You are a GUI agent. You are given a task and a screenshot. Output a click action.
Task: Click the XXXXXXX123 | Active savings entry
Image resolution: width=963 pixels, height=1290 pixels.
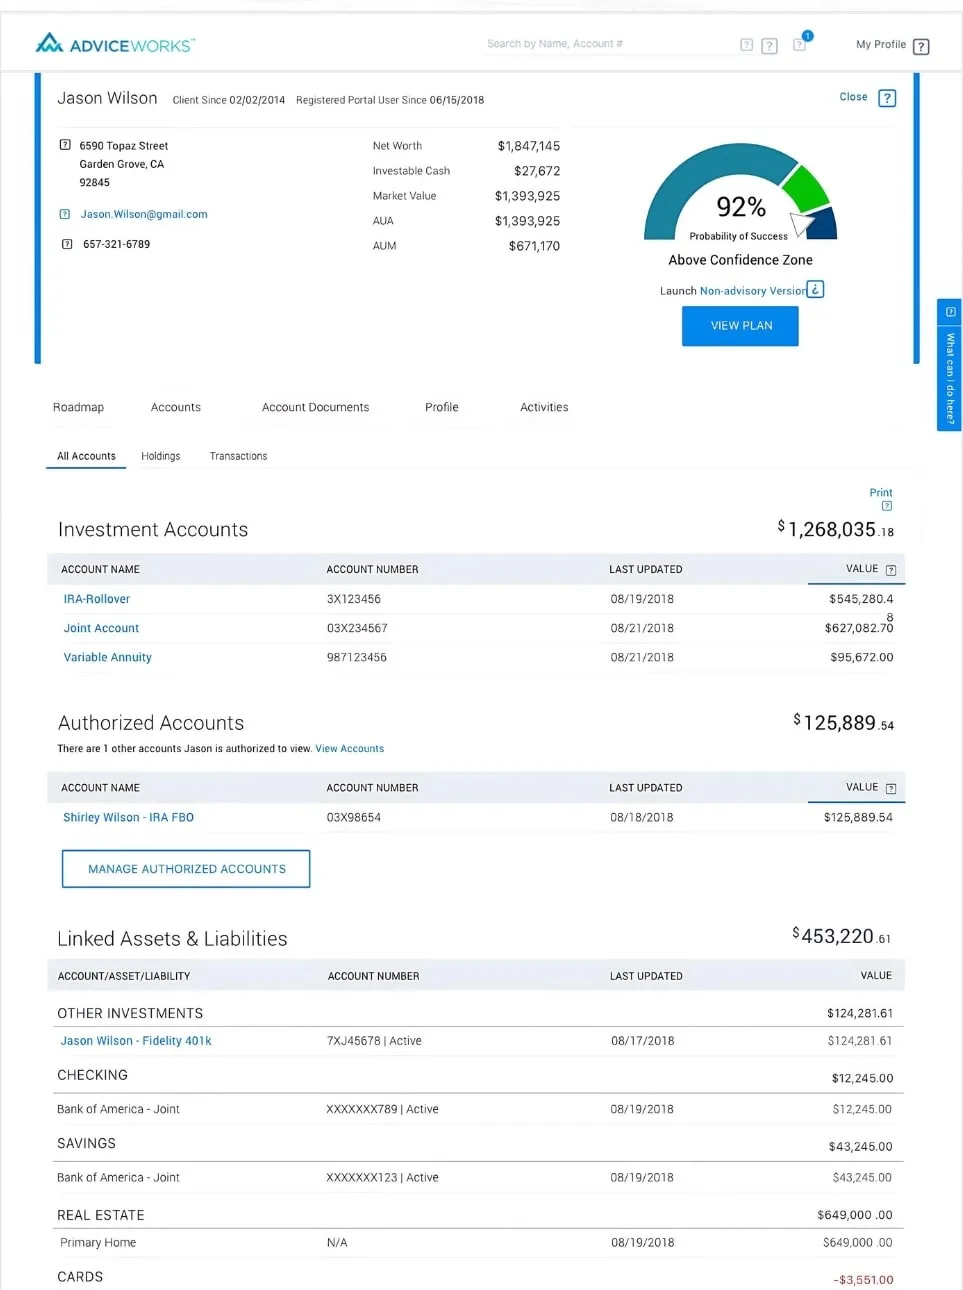(382, 1177)
